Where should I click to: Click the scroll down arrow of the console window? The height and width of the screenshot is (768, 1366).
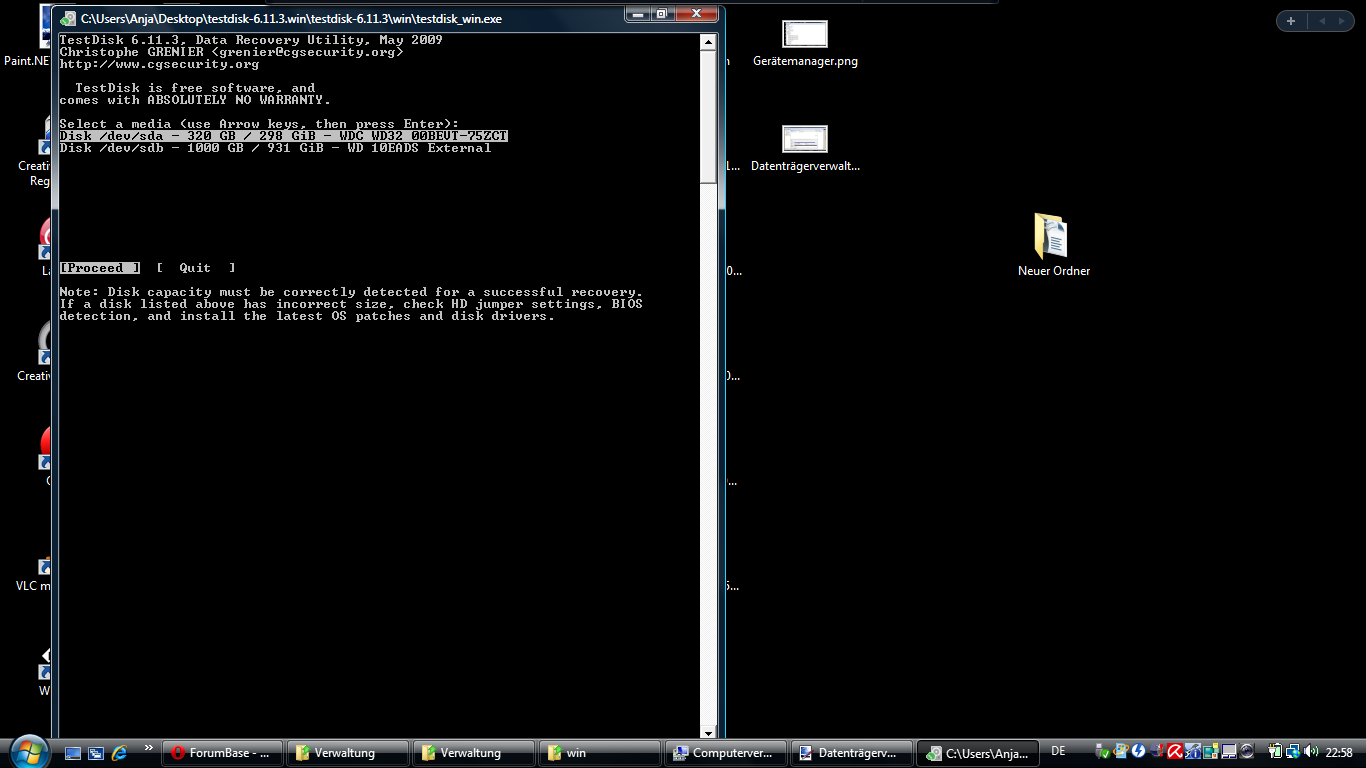tap(708, 733)
